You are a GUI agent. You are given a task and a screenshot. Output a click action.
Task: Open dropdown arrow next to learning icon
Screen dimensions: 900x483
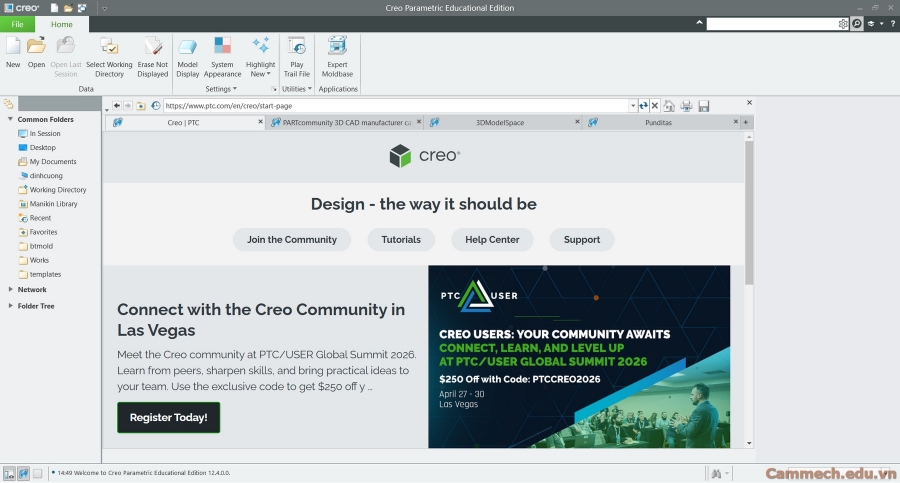point(882,24)
